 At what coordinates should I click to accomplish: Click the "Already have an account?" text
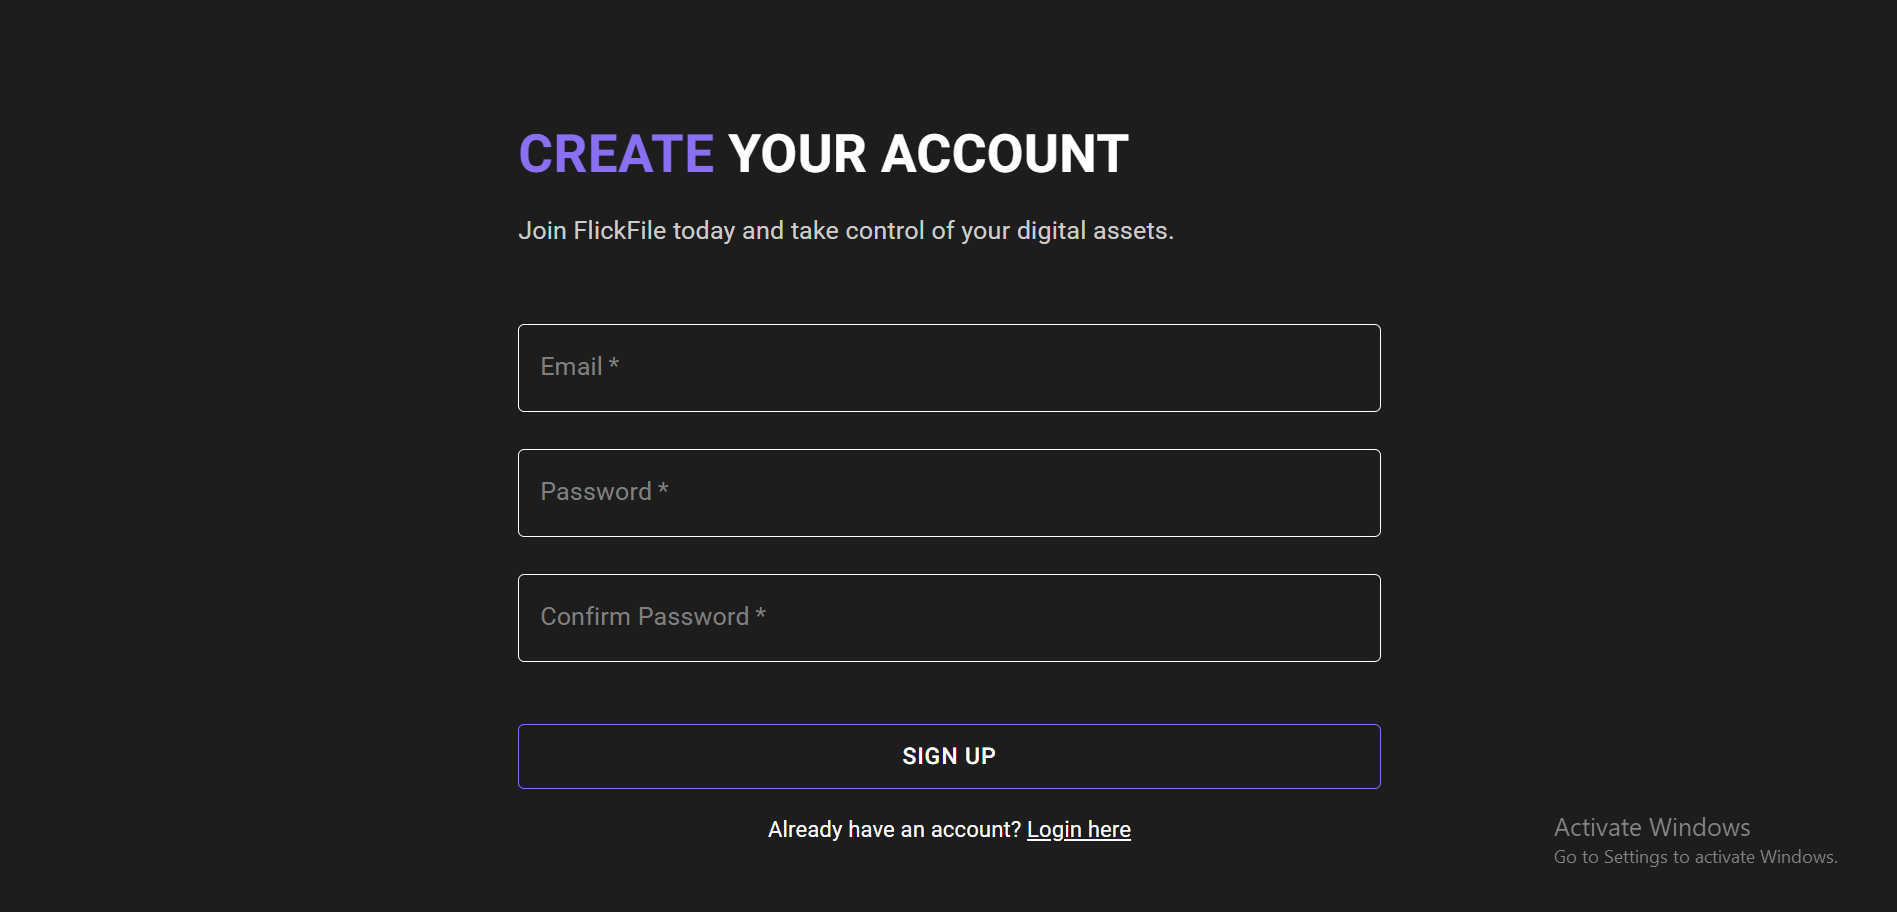click(x=894, y=830)
